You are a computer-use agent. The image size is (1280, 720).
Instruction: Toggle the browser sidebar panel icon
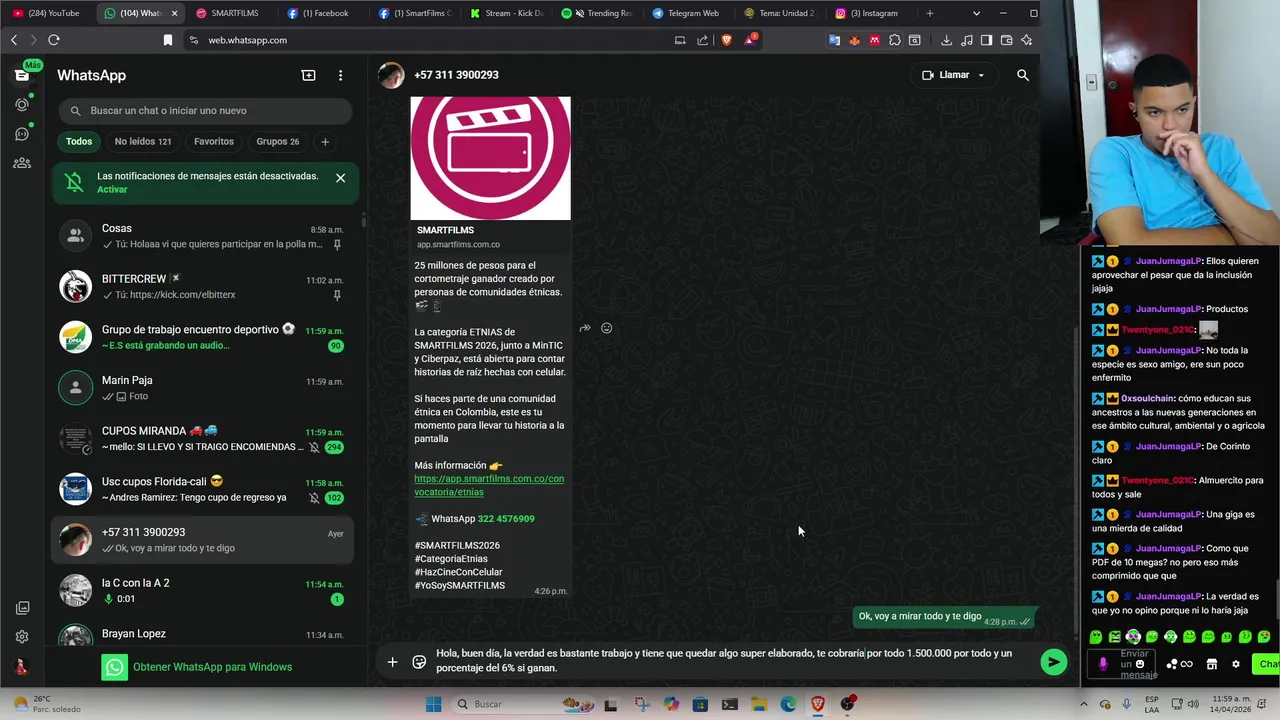point(986,40)
